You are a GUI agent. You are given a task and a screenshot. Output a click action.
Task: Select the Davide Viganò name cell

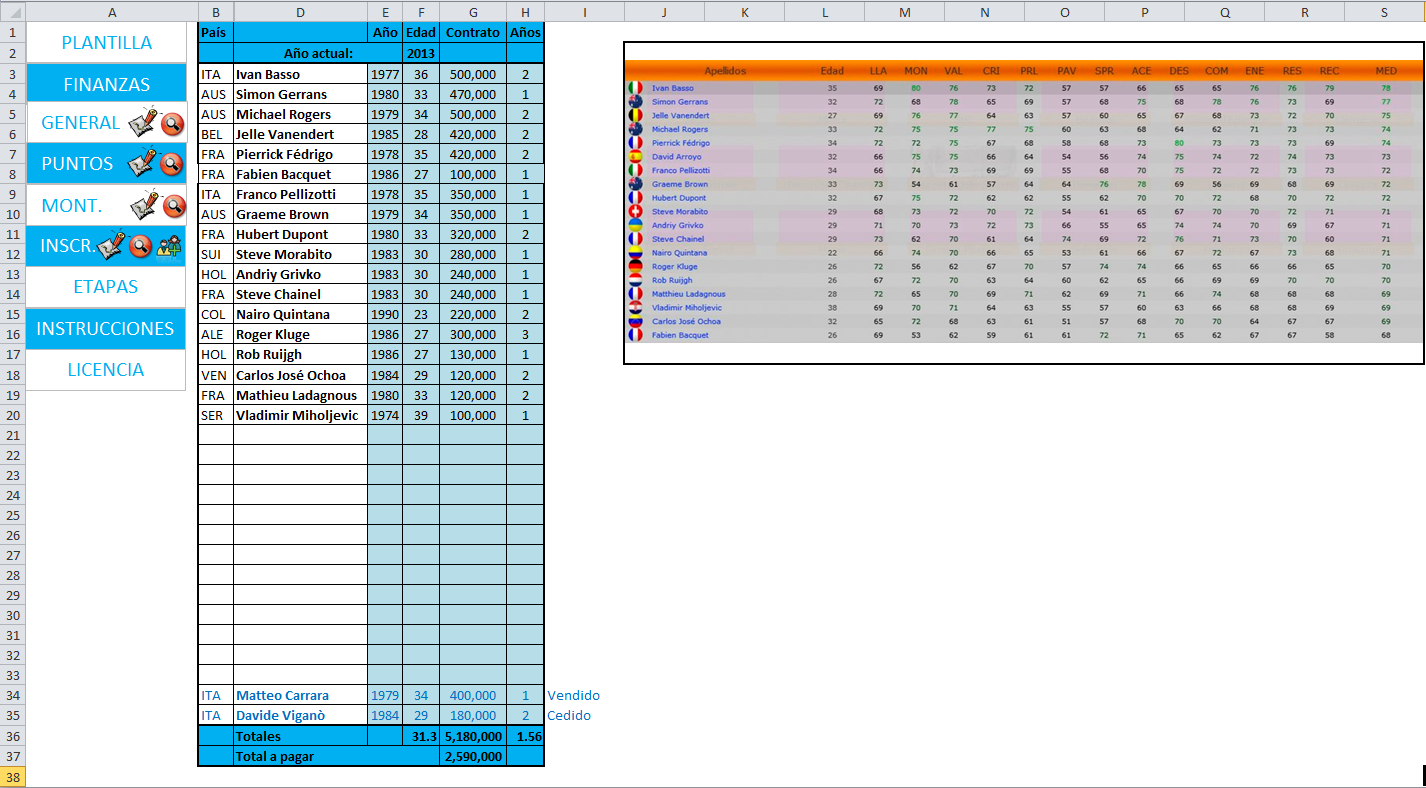click(300, 715)
